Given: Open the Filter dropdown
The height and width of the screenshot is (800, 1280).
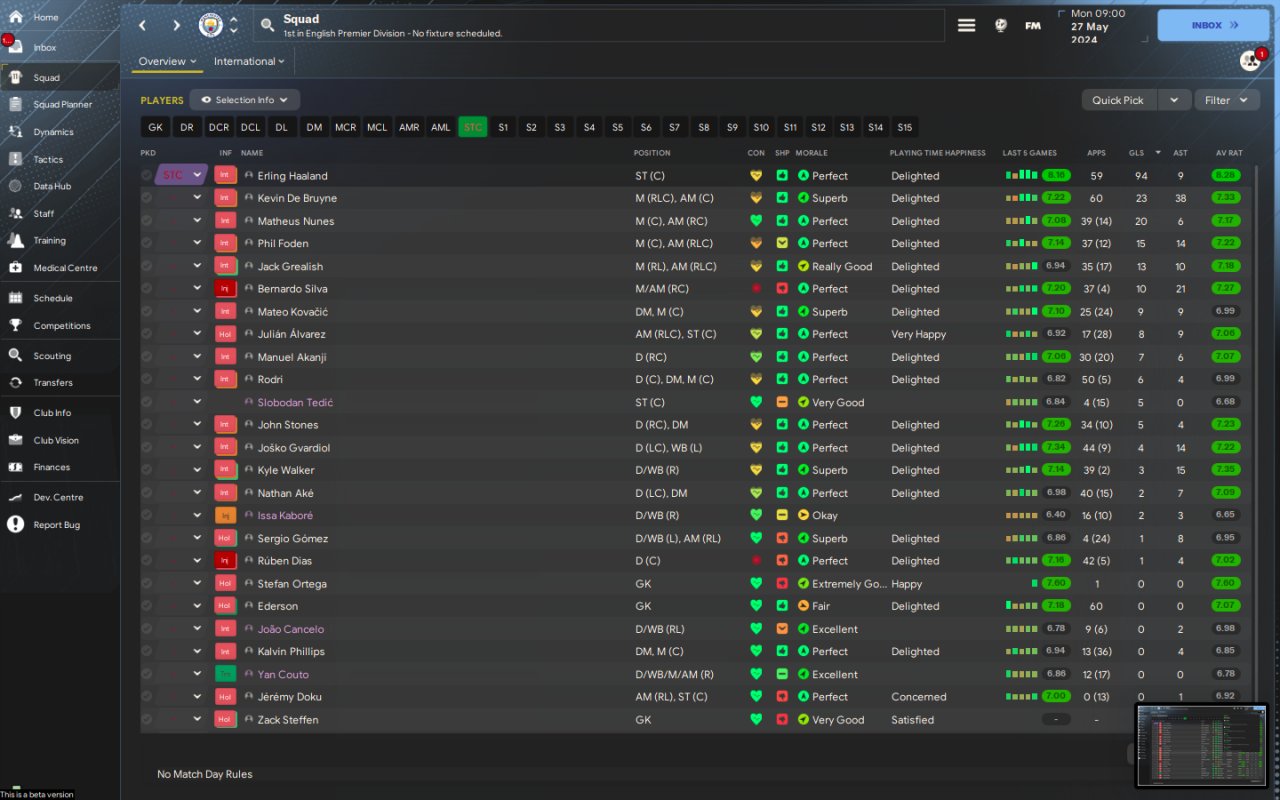Looking at the screenshot, I should pyautogui.click(x=1226, y=100).
